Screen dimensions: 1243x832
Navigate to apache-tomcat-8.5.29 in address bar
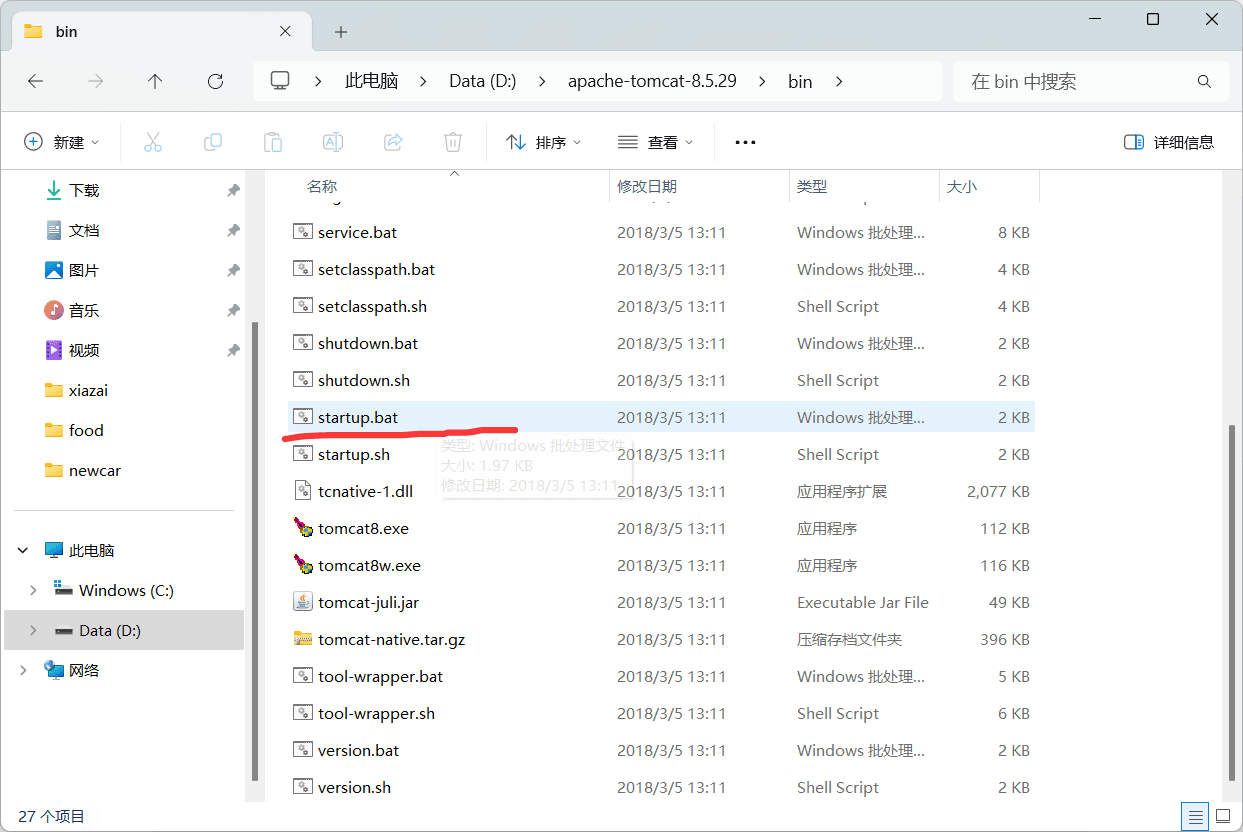[x=652, y=82]
